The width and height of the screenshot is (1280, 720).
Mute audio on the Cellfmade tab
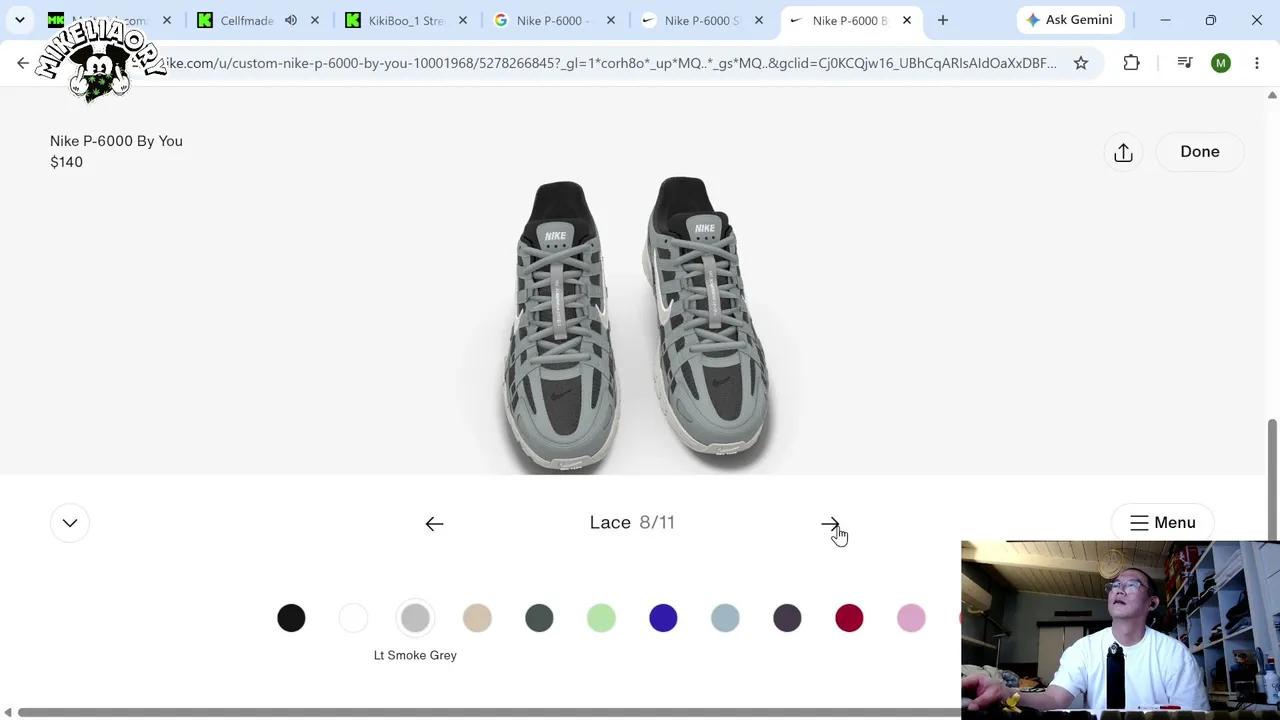pos(291,20)
